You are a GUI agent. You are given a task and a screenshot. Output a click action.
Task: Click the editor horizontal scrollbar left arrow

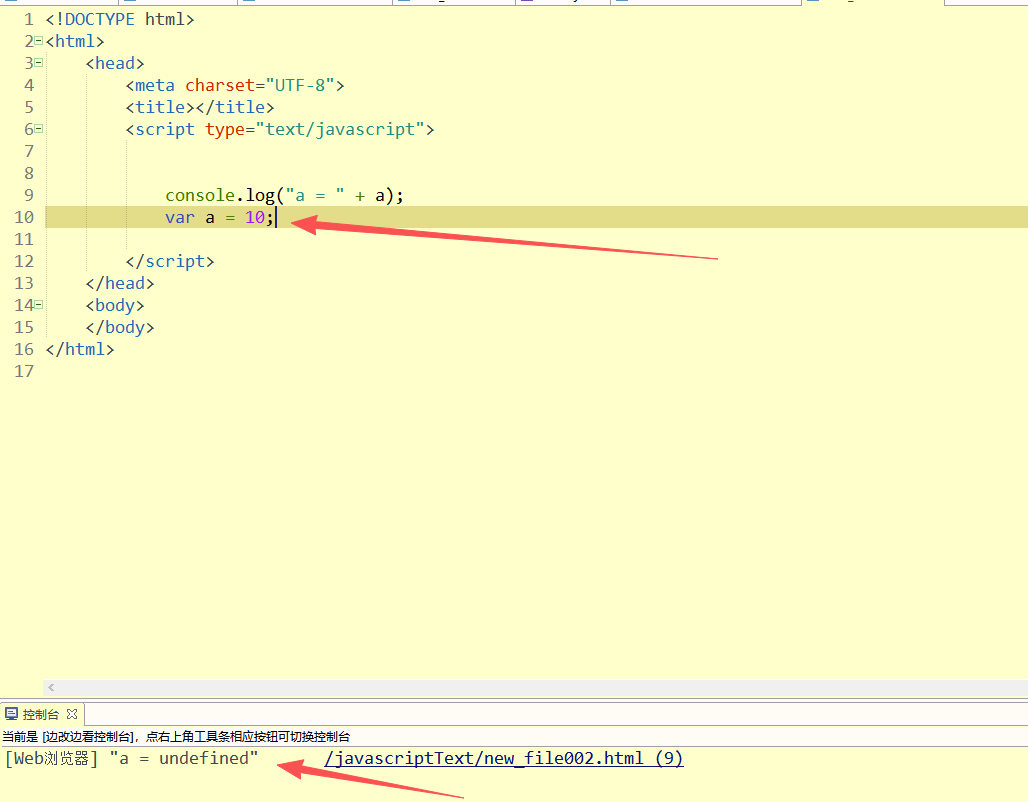[51, 688]
